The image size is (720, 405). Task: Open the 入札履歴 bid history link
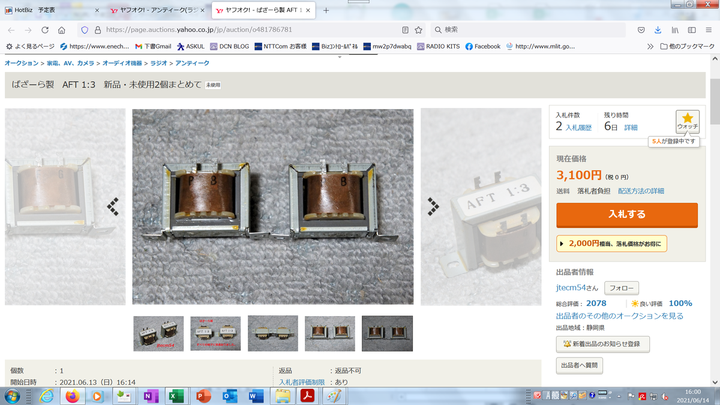(x=580, y=128)
